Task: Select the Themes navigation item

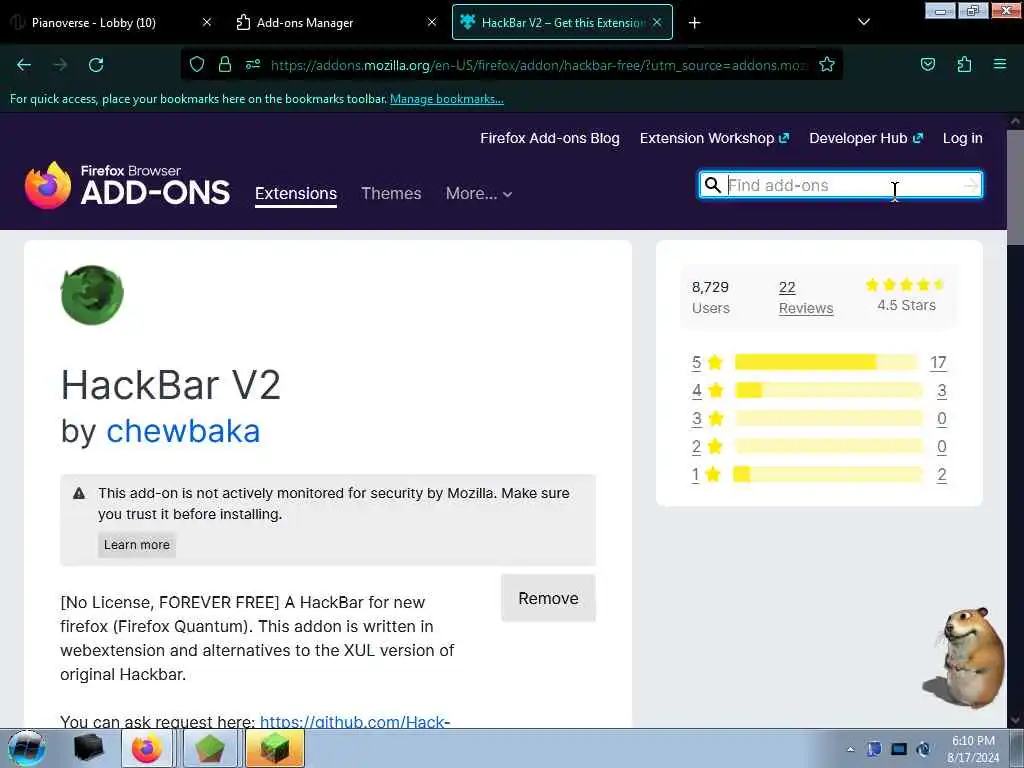Action: tap(391, 193)
